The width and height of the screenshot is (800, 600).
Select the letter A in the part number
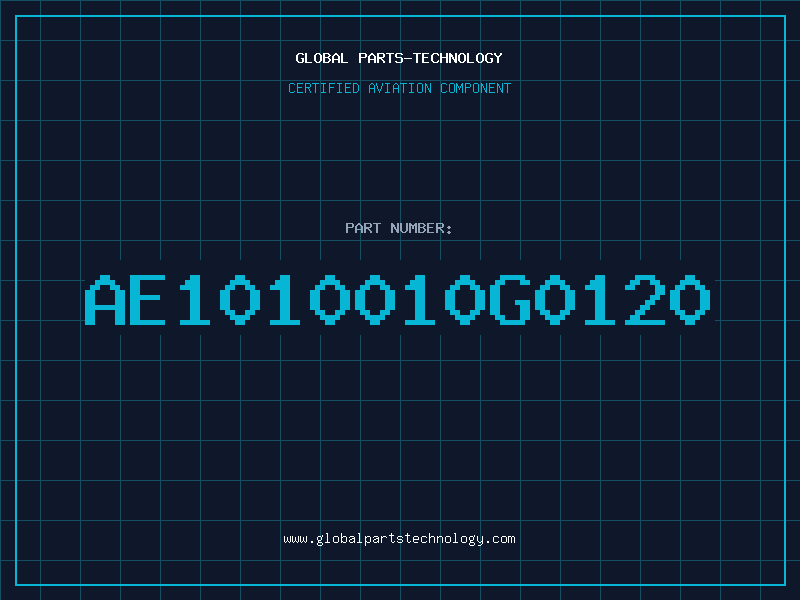coord(105,299)
